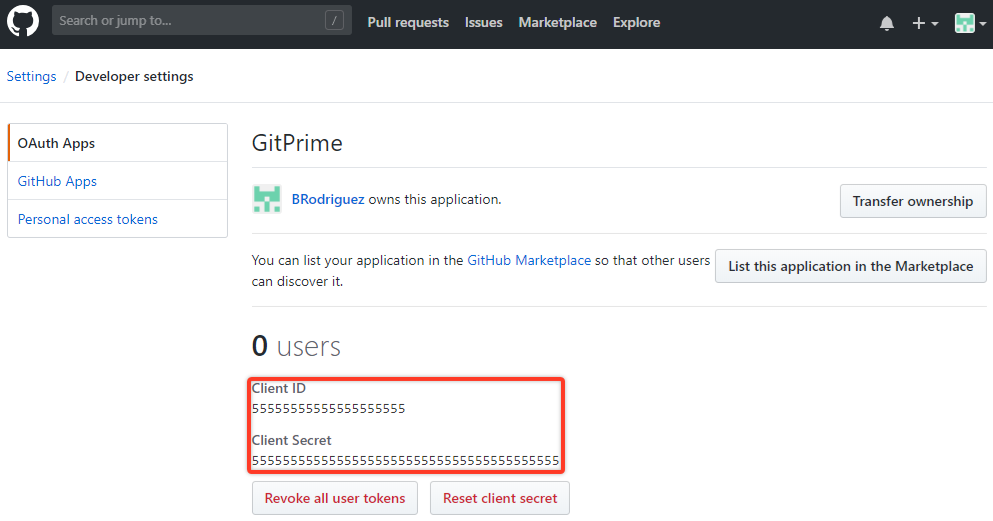
Task: Open the plus create-new dropdown
Action: point(925,23)
